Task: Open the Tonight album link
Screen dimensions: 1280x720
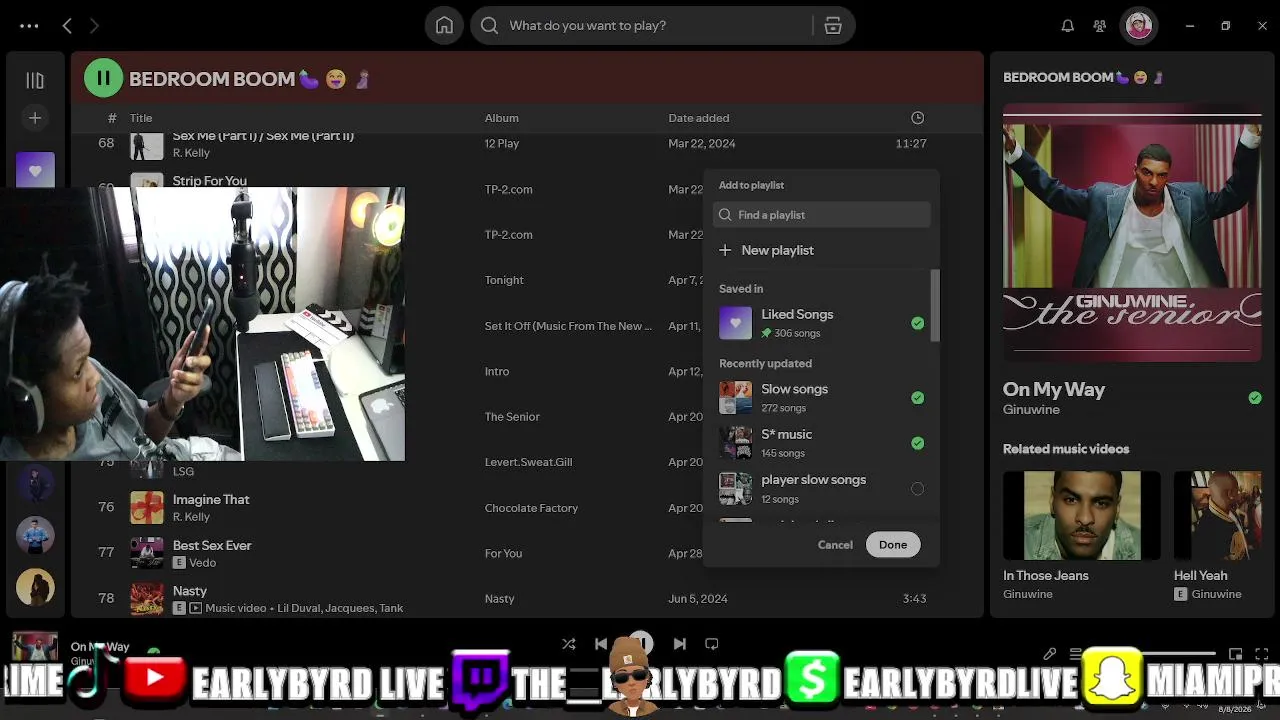Action: pyautogui.click(x=504, y=281)
